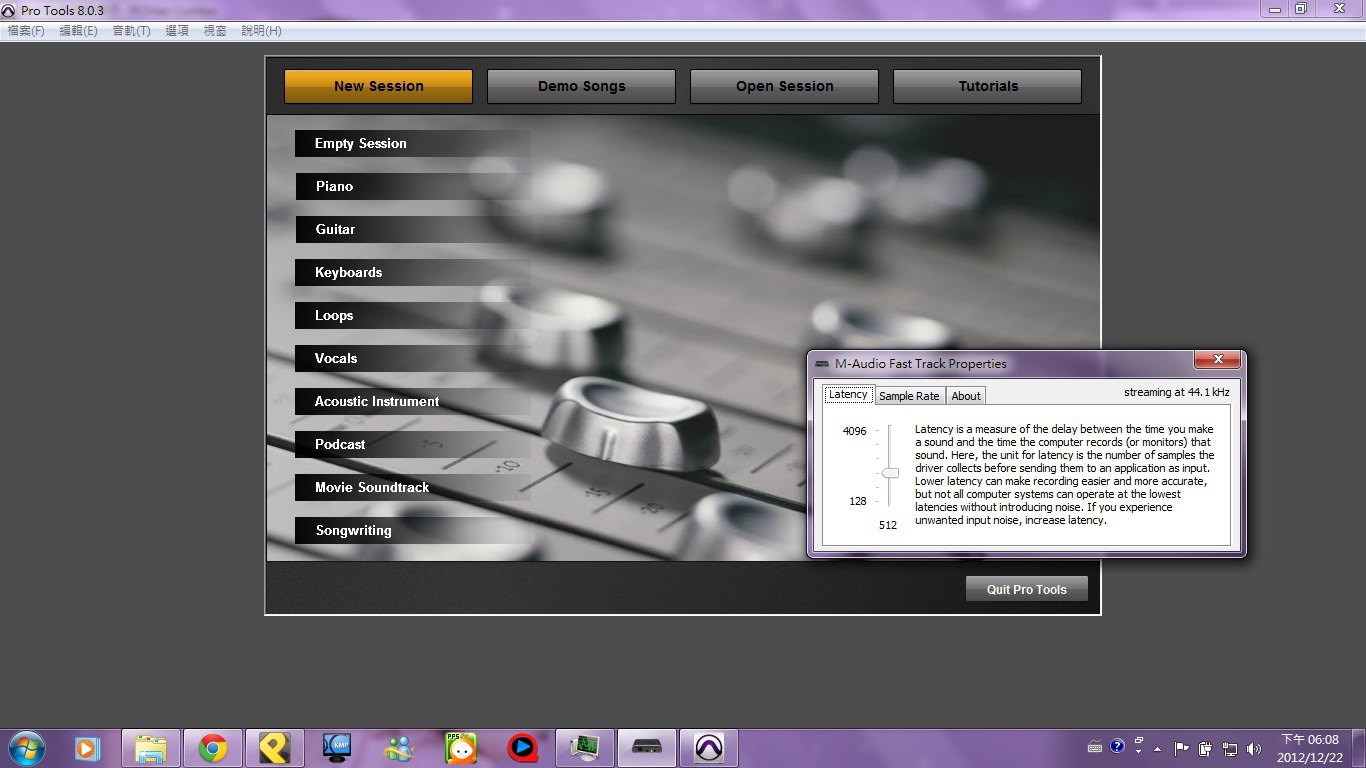Open KMPlayer from the taskbar
The image size is (1366, 768).
(337, 748)
